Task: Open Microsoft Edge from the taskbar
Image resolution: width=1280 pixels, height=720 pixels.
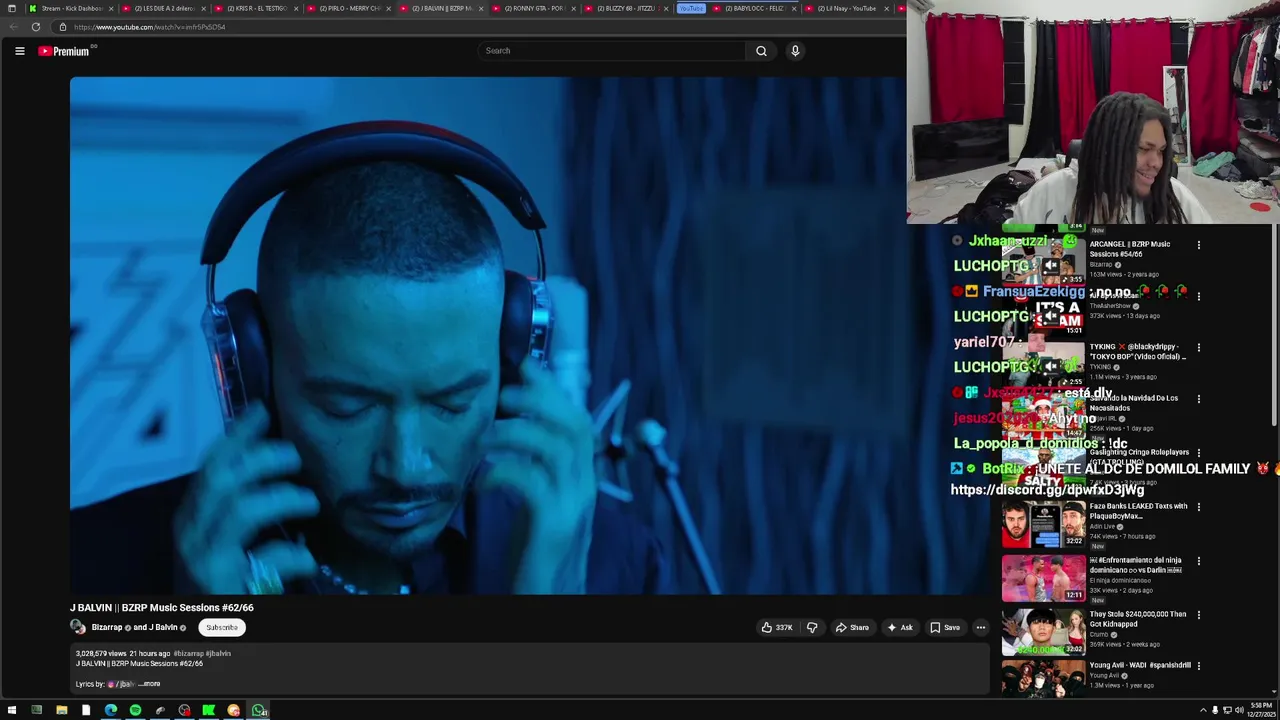Action: click(110, 711)
